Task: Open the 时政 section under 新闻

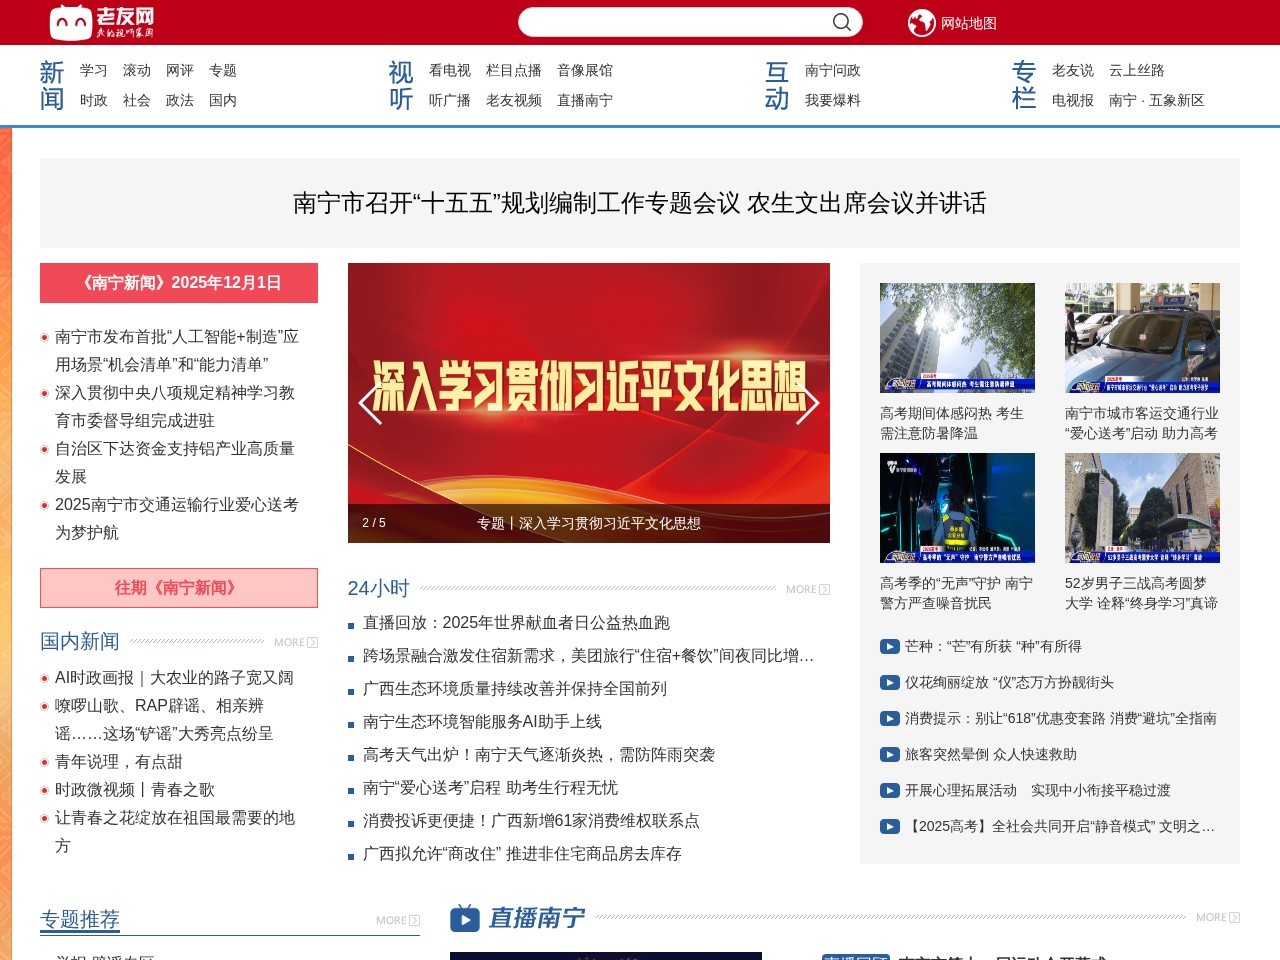Action: [x=93, y=100]
